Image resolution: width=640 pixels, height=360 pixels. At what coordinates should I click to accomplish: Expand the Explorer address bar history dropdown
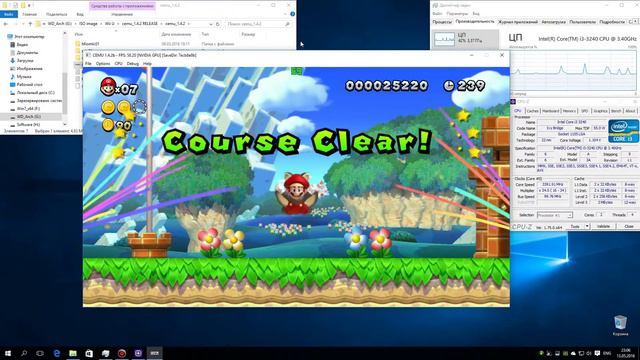click(x=211, y=24)
